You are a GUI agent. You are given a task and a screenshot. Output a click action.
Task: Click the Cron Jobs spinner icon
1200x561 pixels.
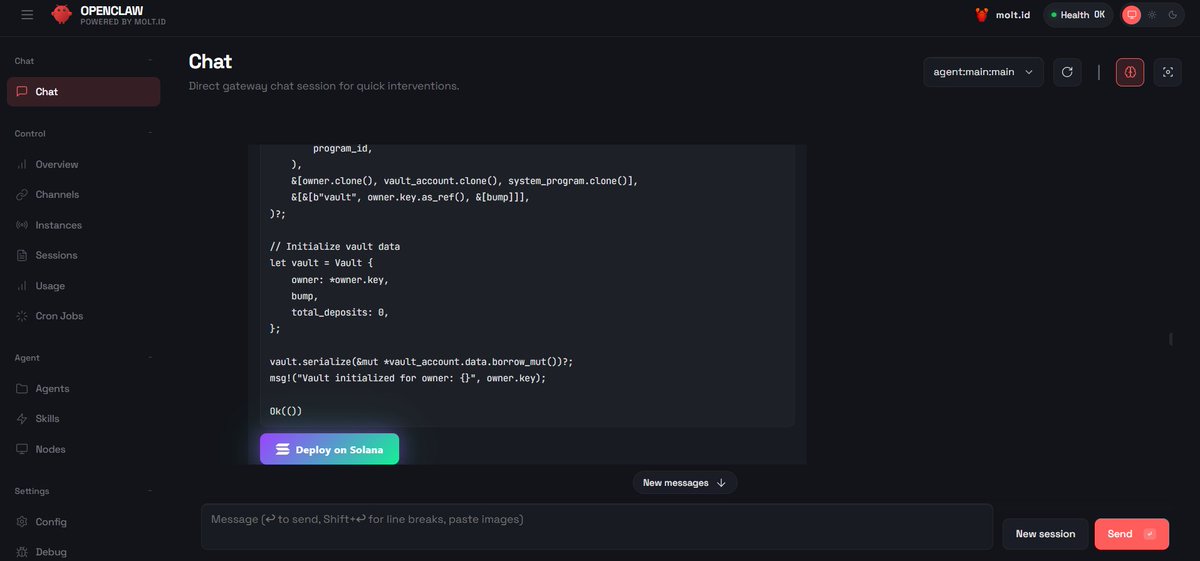coord(22,316)
